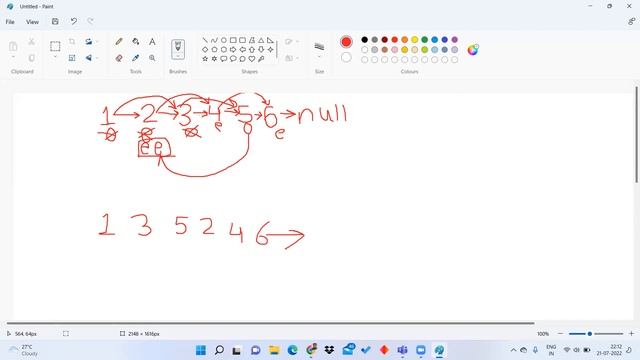Choose the Line shape
Screen dimensions: 640x360
point(205,40)
